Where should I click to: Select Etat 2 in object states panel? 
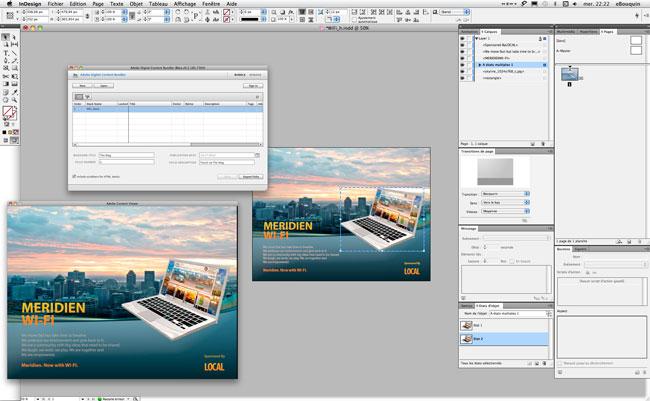(504, 339)
